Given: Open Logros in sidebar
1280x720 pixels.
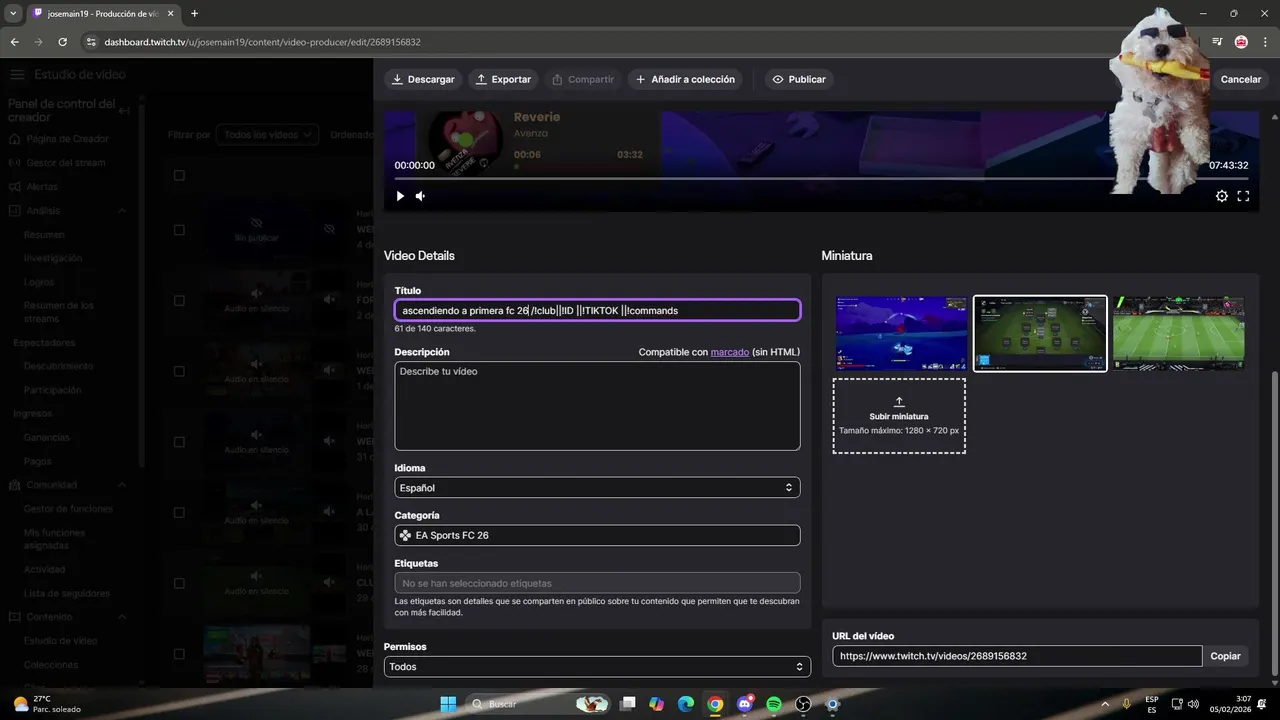Looking at the screenshot, I should (39, 282).
